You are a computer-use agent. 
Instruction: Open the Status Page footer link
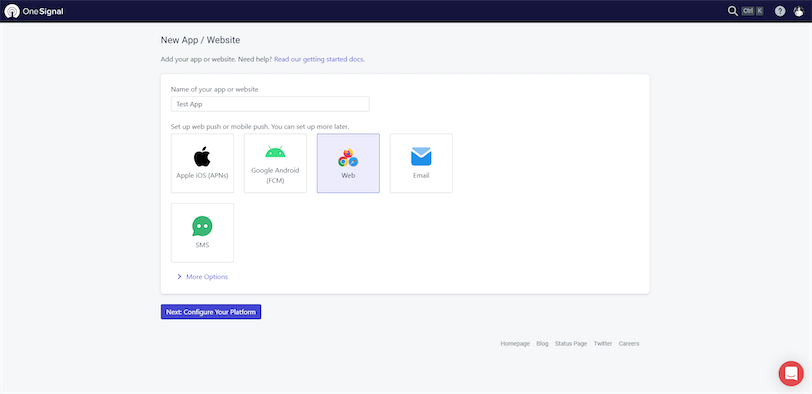click(571, 343)
